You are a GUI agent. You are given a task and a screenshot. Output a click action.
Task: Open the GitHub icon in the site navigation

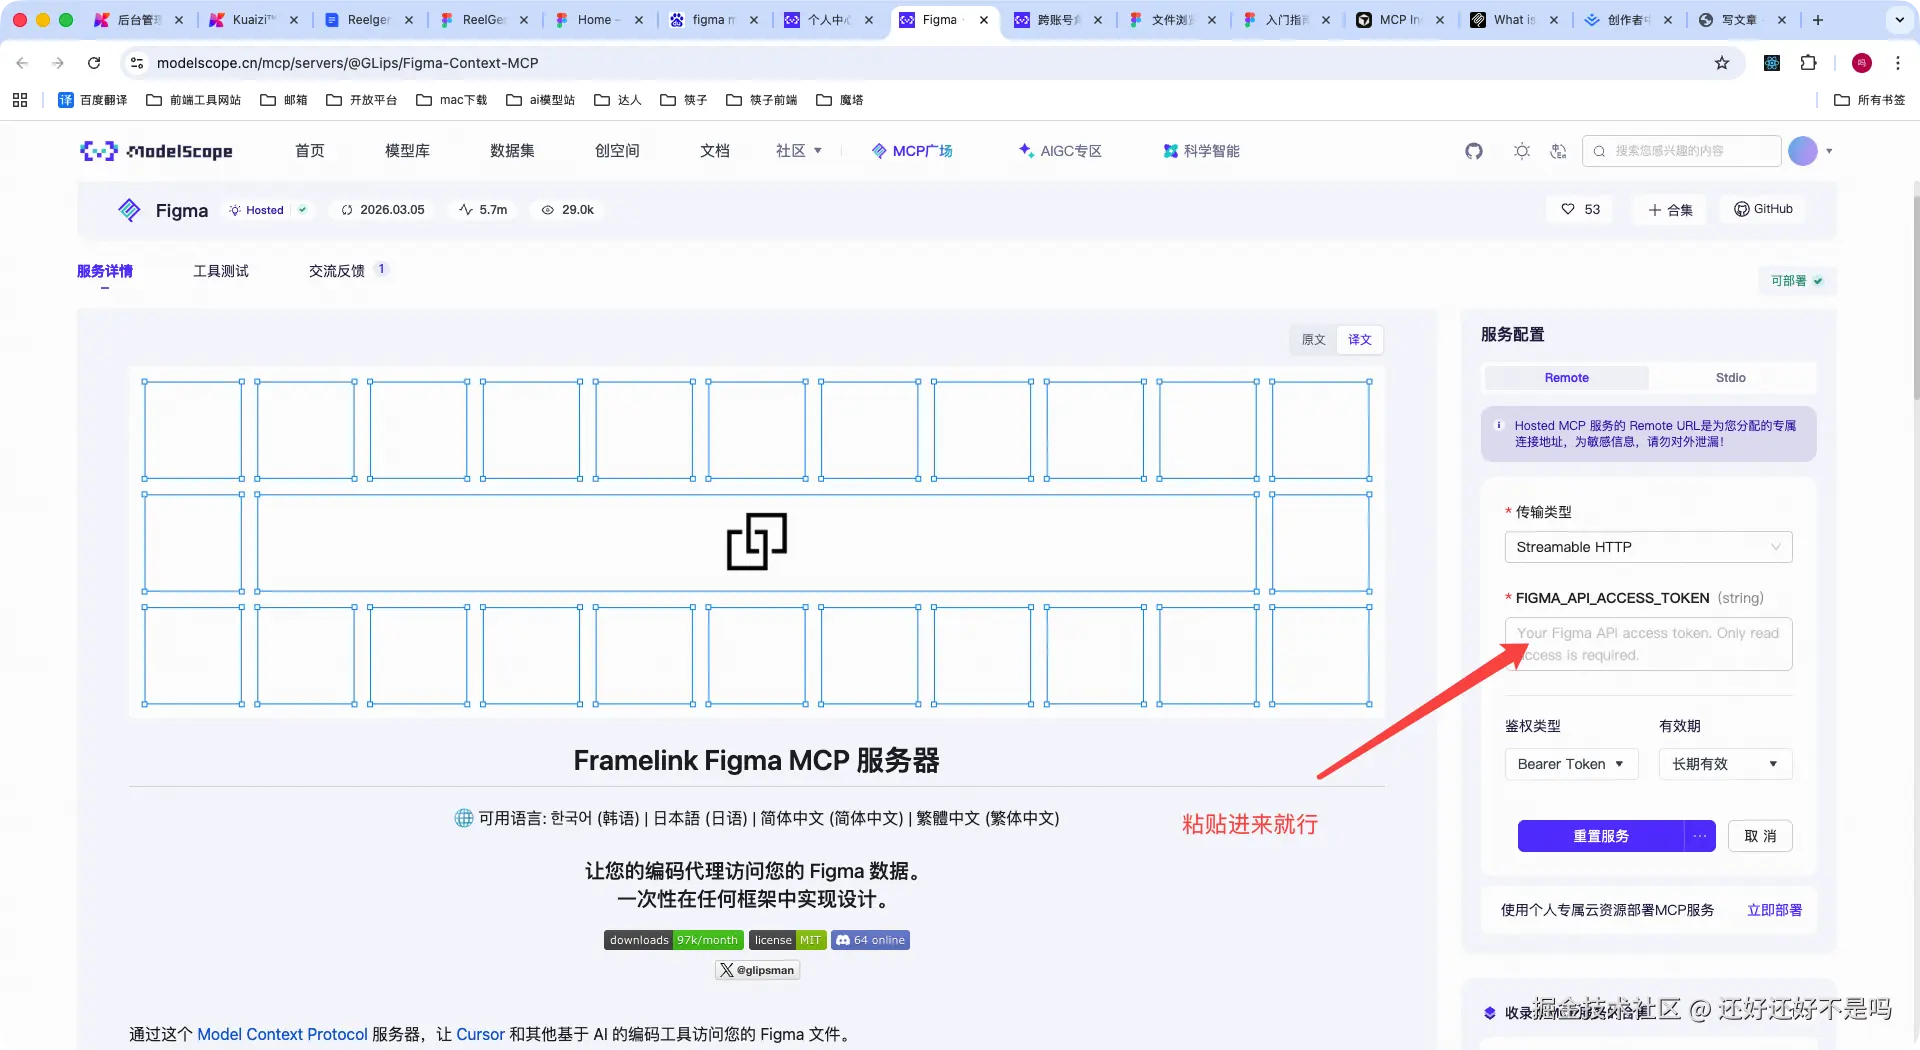pyautogui.click(x=1474, y=151)
